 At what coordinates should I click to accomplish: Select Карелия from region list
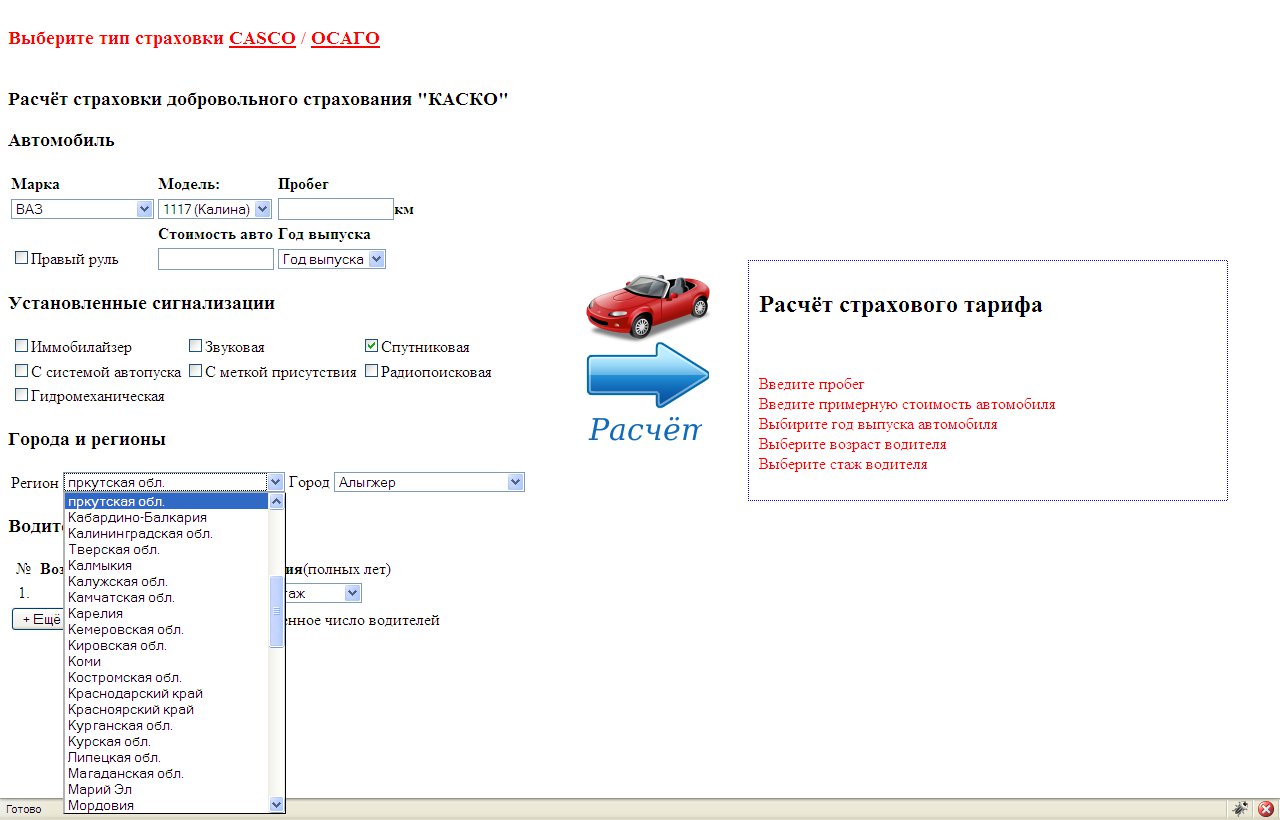pyautogui.click(x=167, y=614)
